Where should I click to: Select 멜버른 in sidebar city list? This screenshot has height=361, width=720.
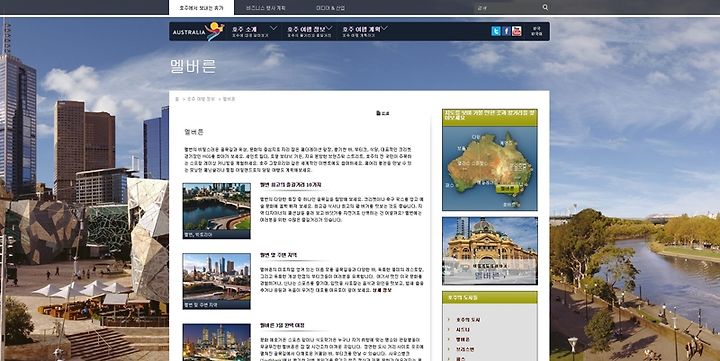(x=462, y=339)
